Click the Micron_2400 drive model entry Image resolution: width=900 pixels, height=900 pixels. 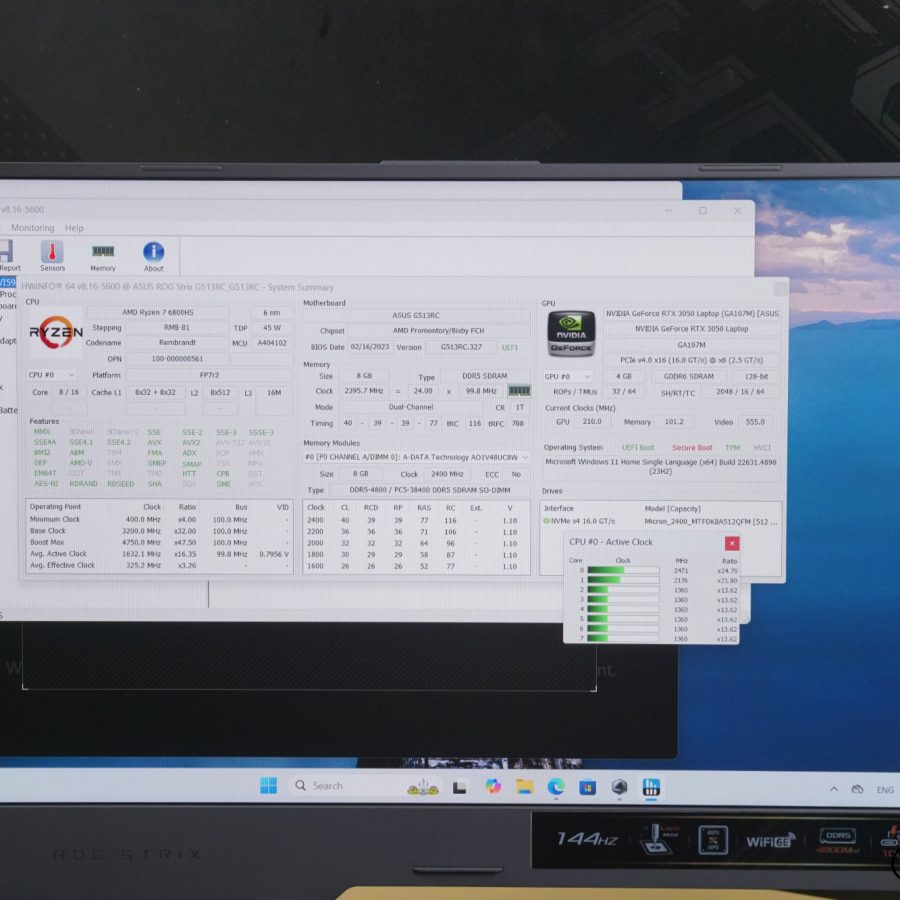pos(711,522)
